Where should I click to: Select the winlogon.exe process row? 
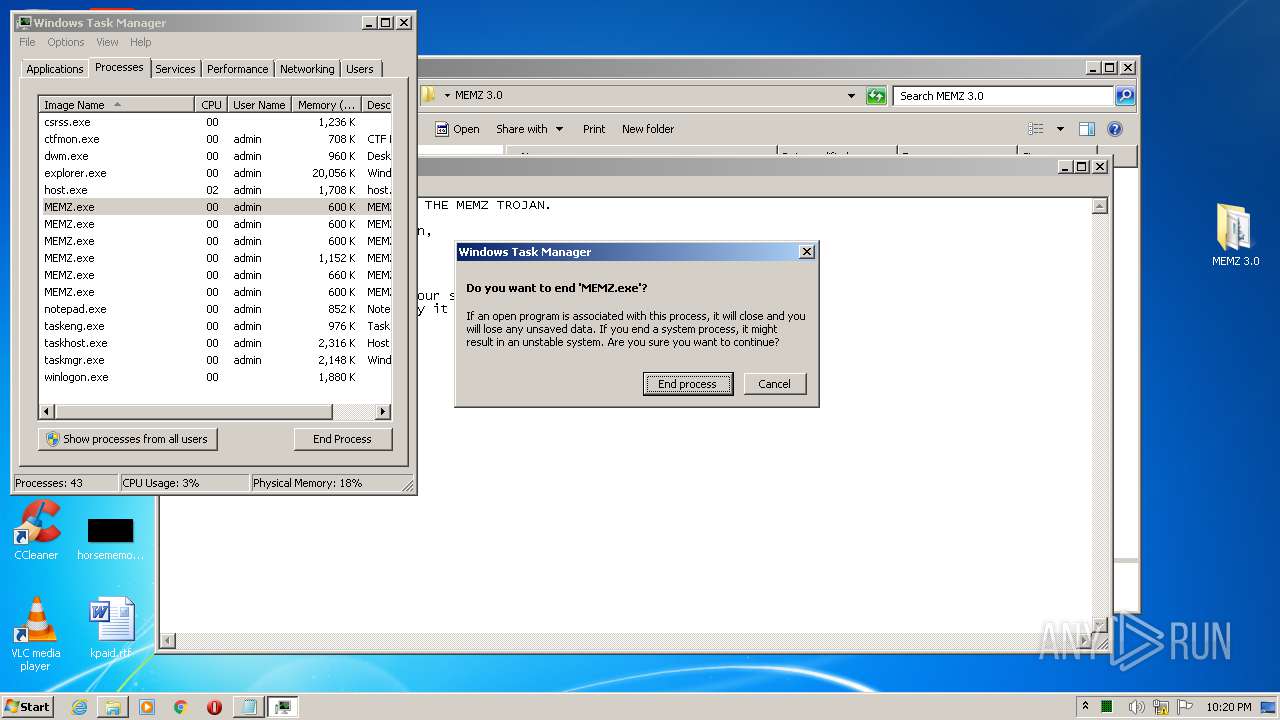(215, 377)
